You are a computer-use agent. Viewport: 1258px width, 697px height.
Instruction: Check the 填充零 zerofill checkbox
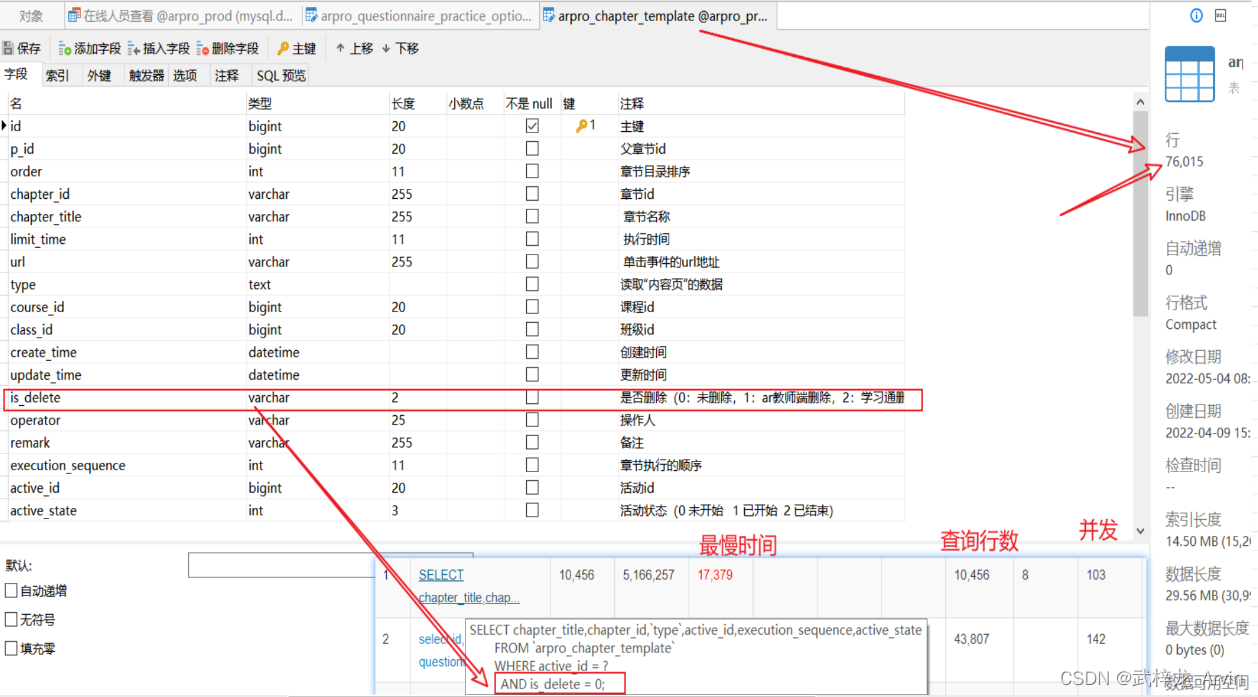11,648
